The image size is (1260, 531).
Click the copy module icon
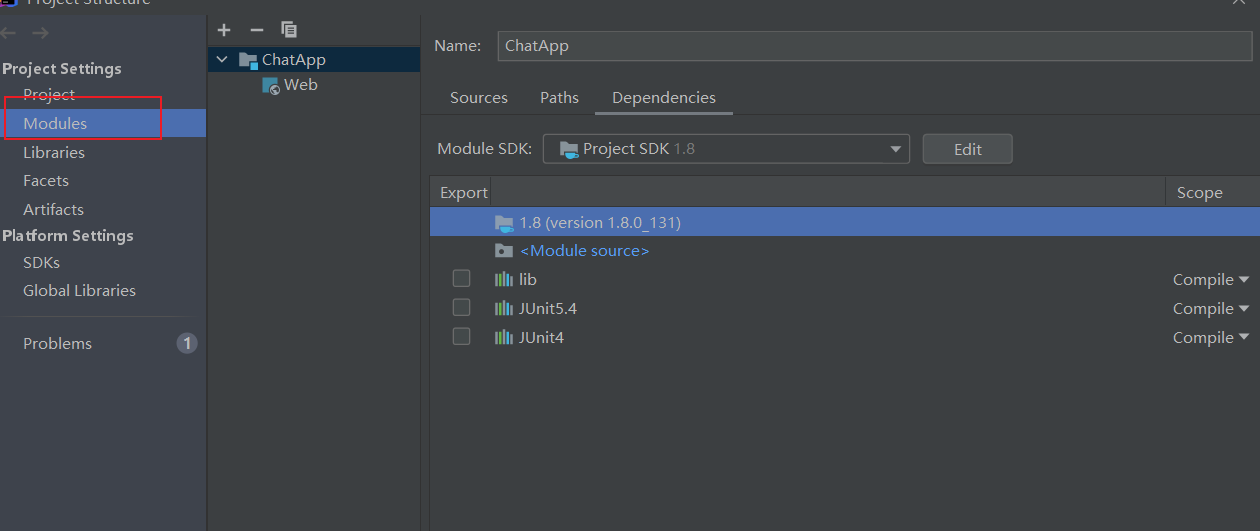(x=289, y=30)
